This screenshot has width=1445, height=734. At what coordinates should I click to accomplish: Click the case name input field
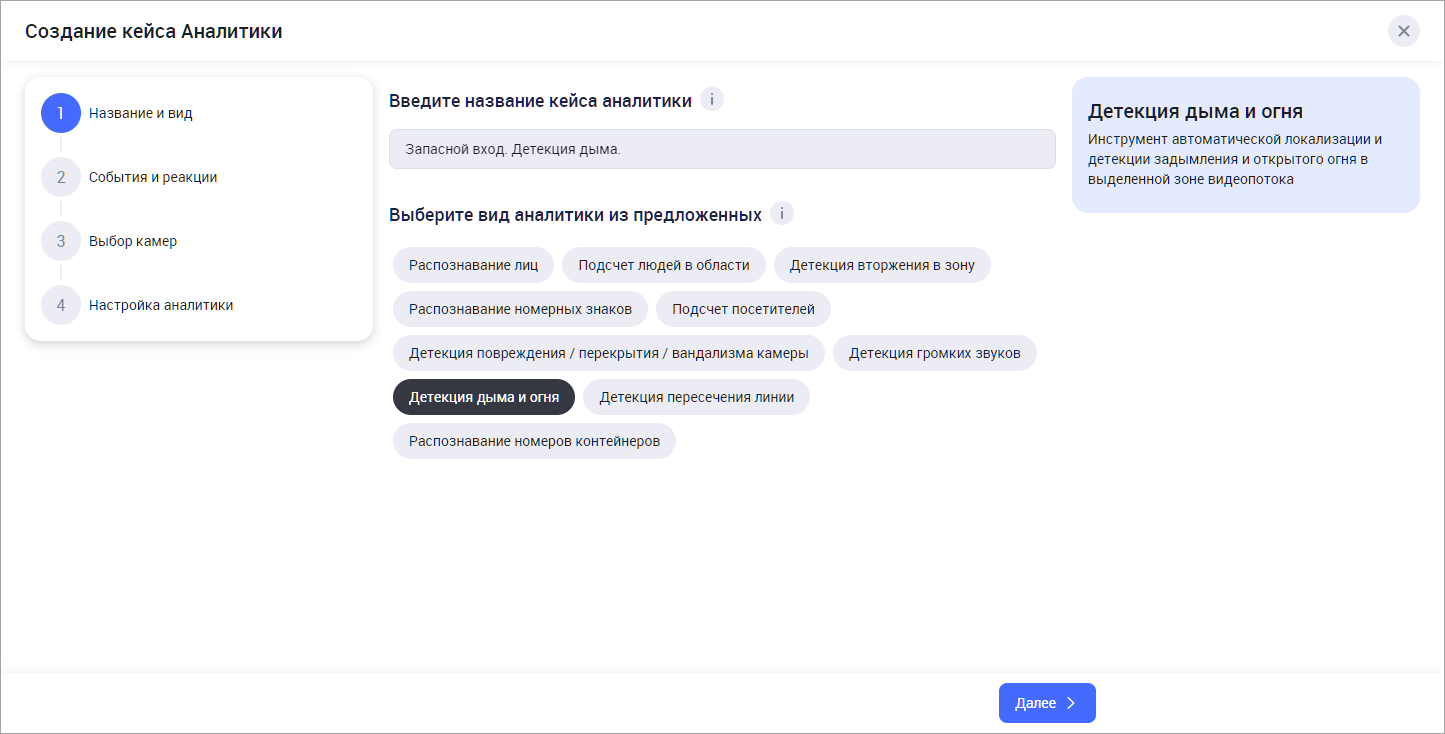pyautogui.click(x=721, y=149)
